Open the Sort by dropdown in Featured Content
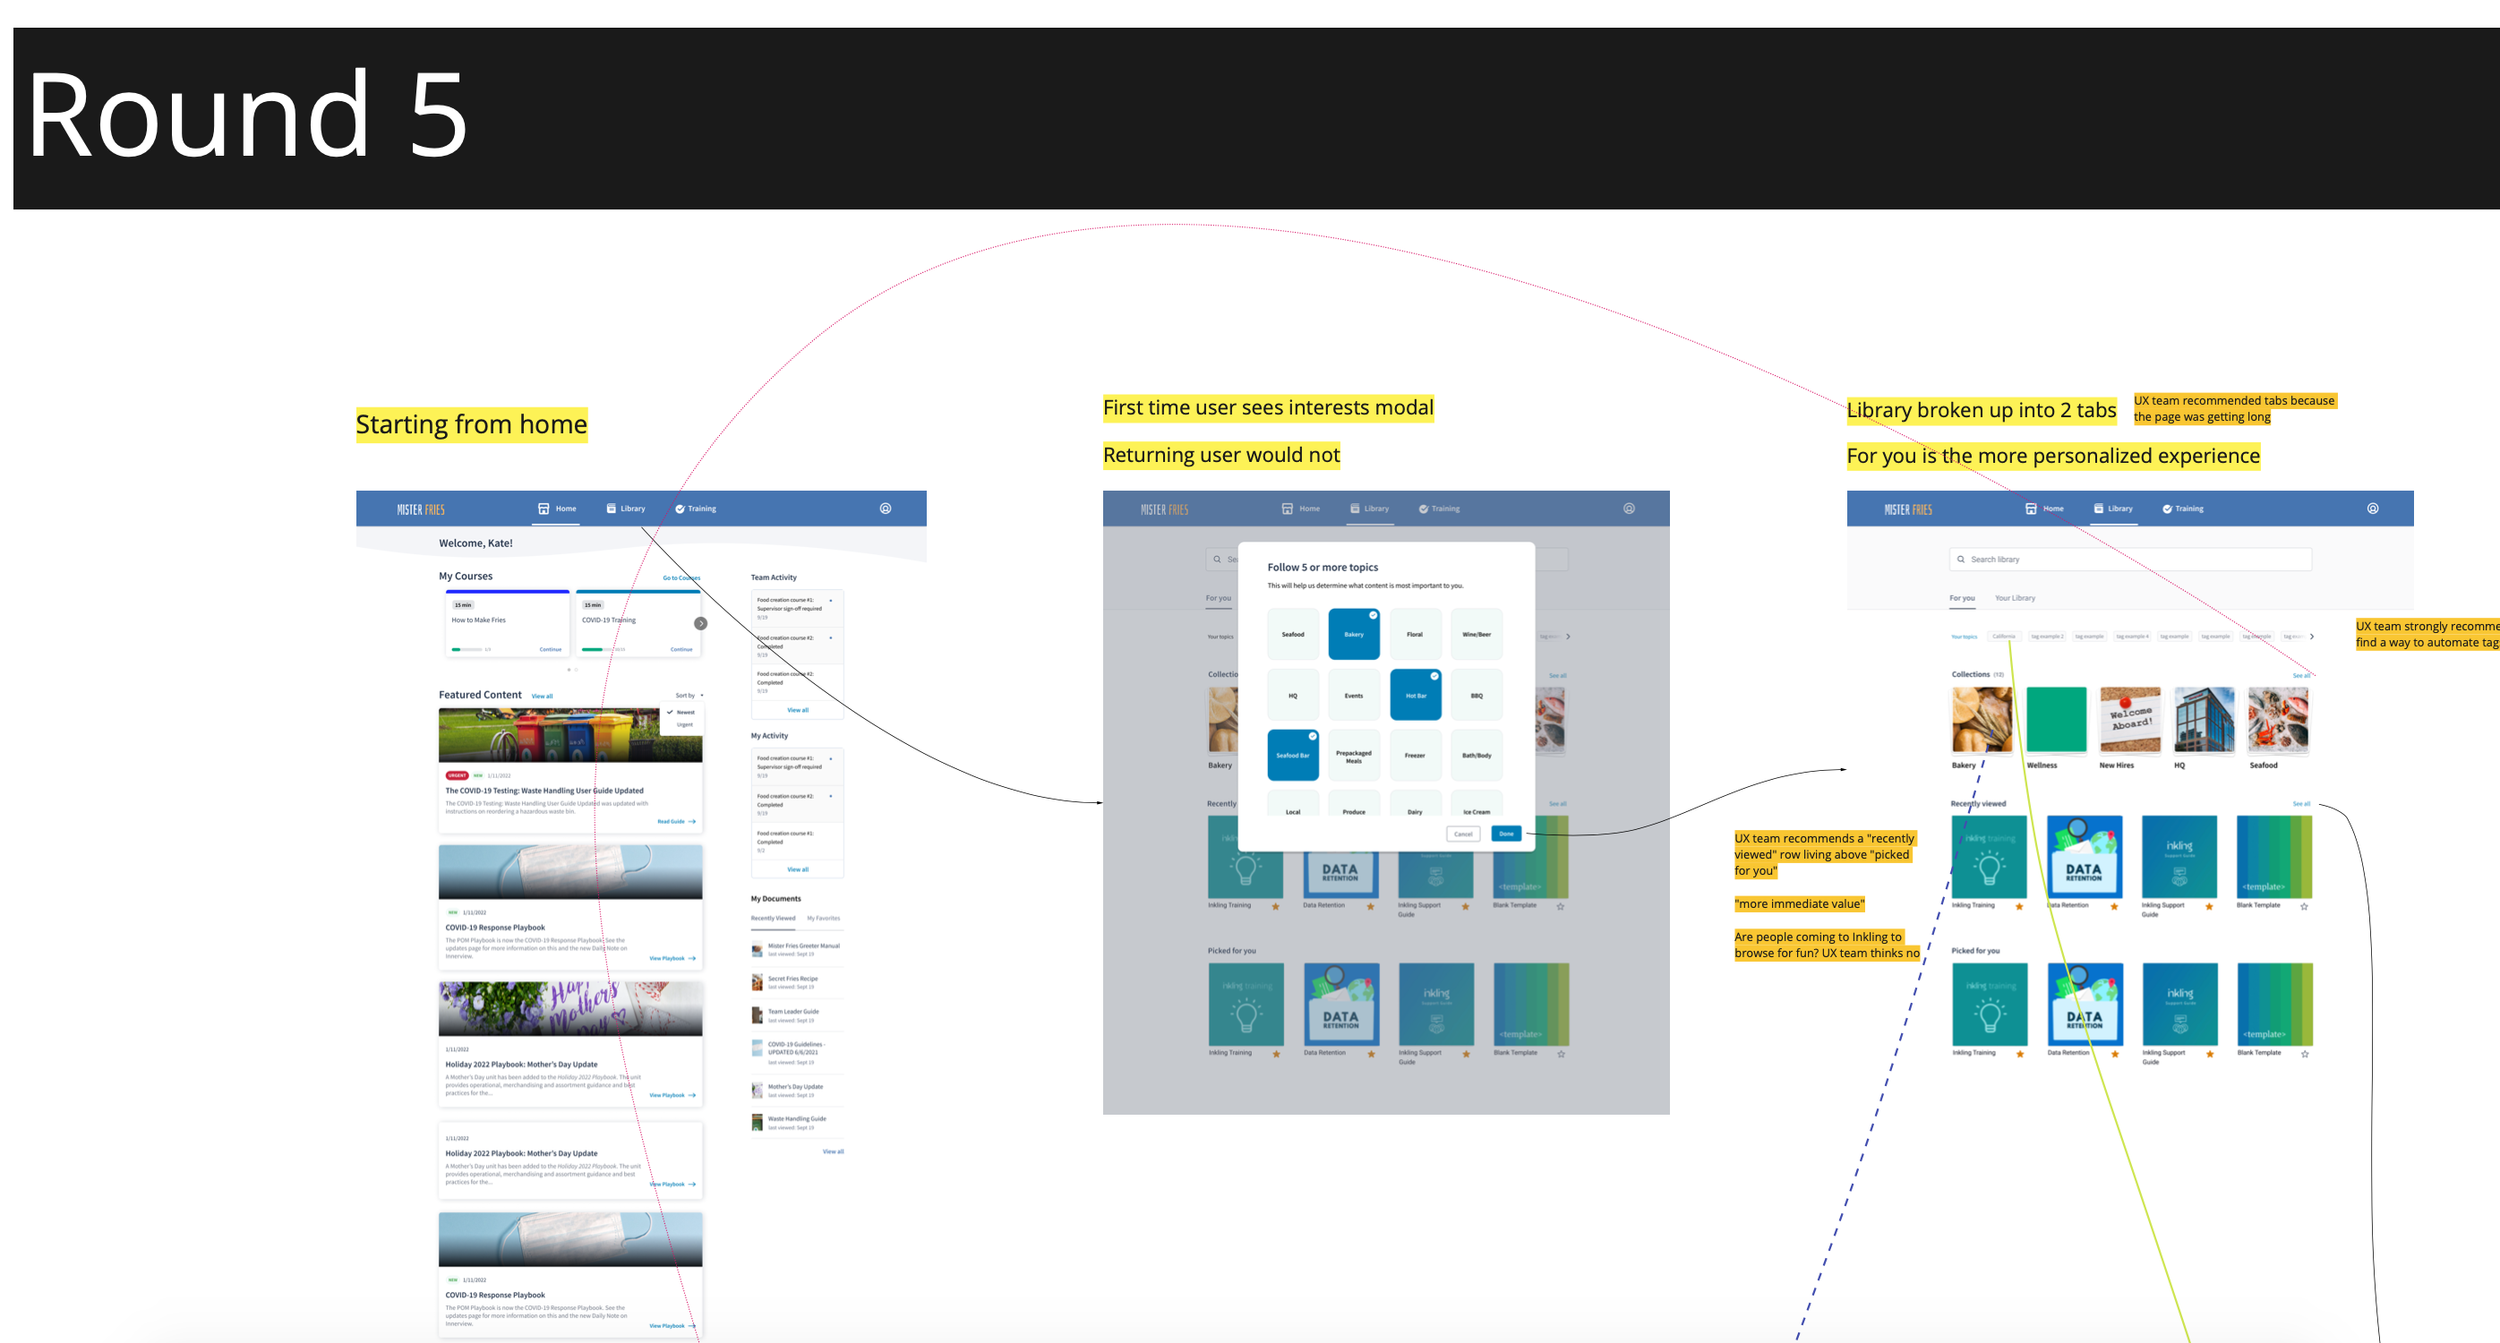Image resolution: width=2500 pixels, height=1343 pixels. pyautogui.click(x=688, y=695)
